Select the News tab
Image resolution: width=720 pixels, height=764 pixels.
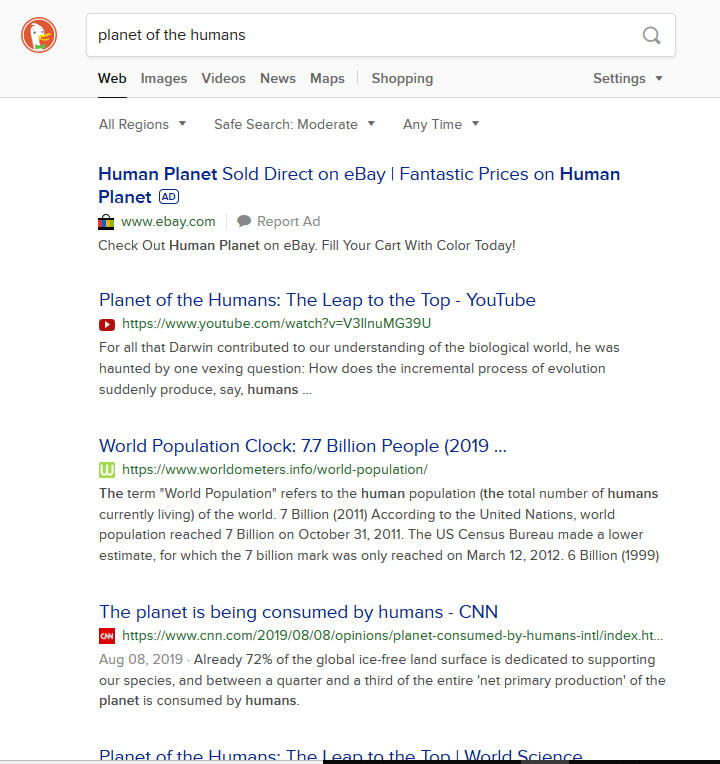point(278,79)
